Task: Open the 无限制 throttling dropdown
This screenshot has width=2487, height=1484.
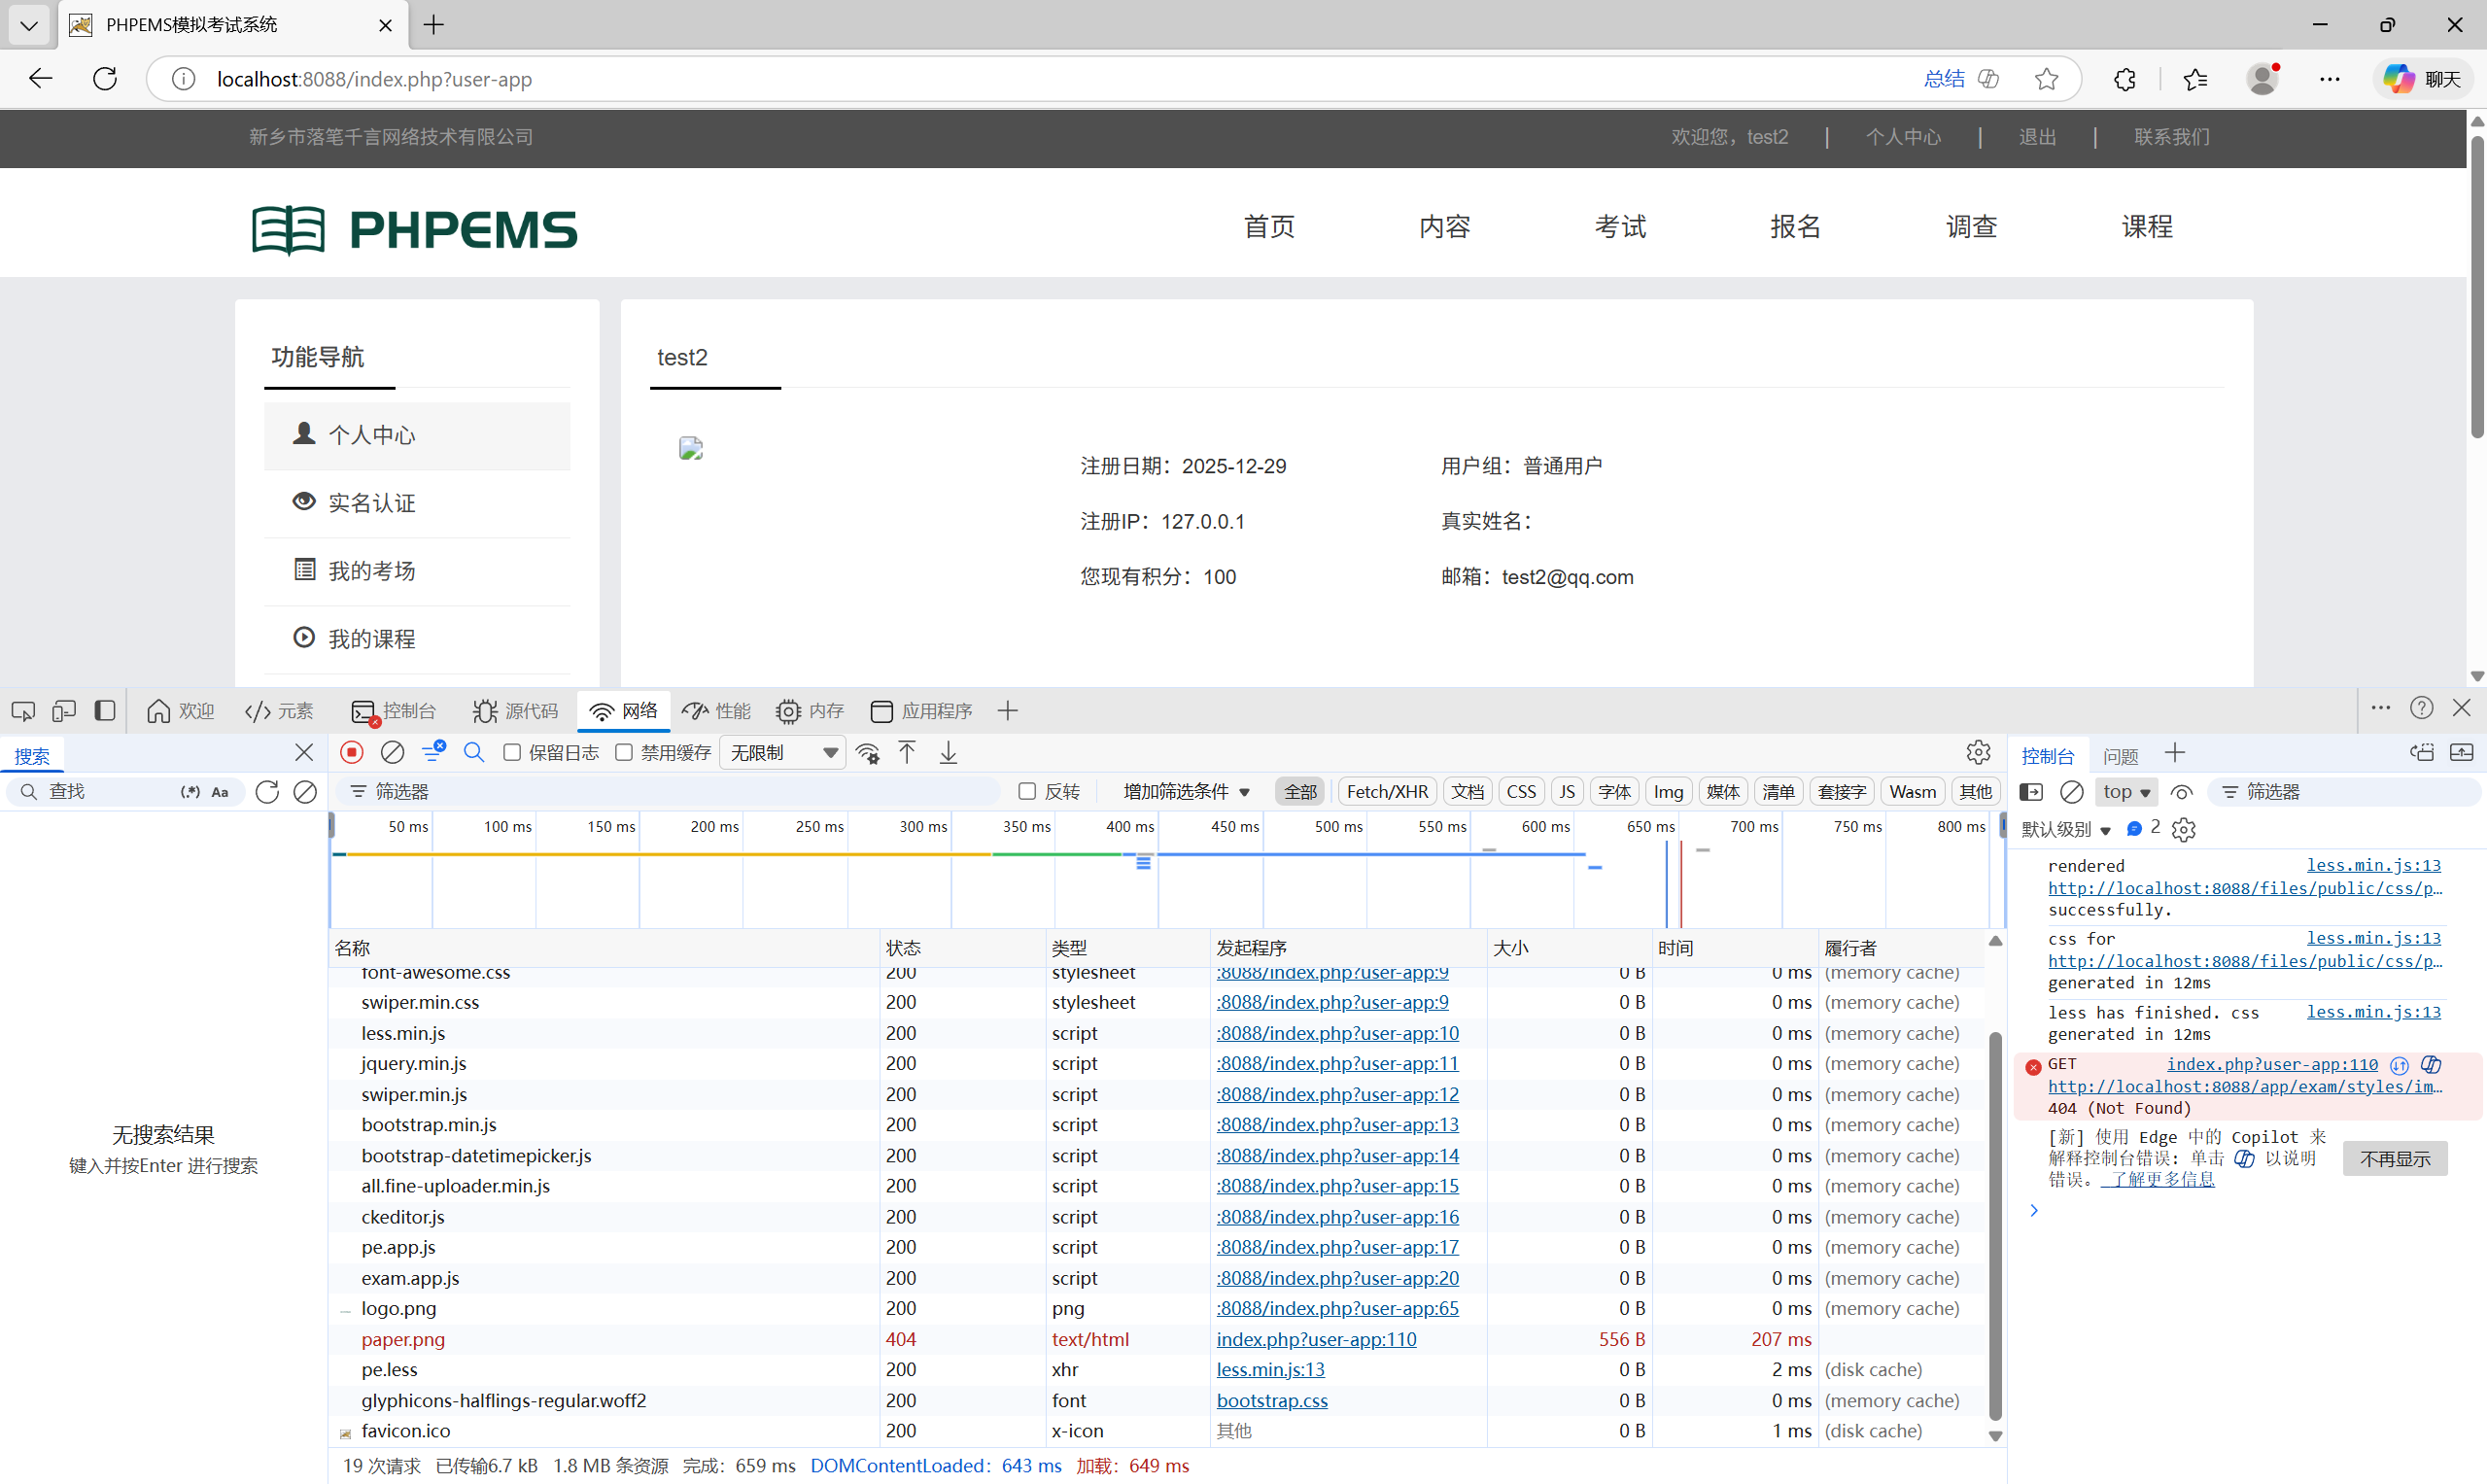Action: [782, 752]
